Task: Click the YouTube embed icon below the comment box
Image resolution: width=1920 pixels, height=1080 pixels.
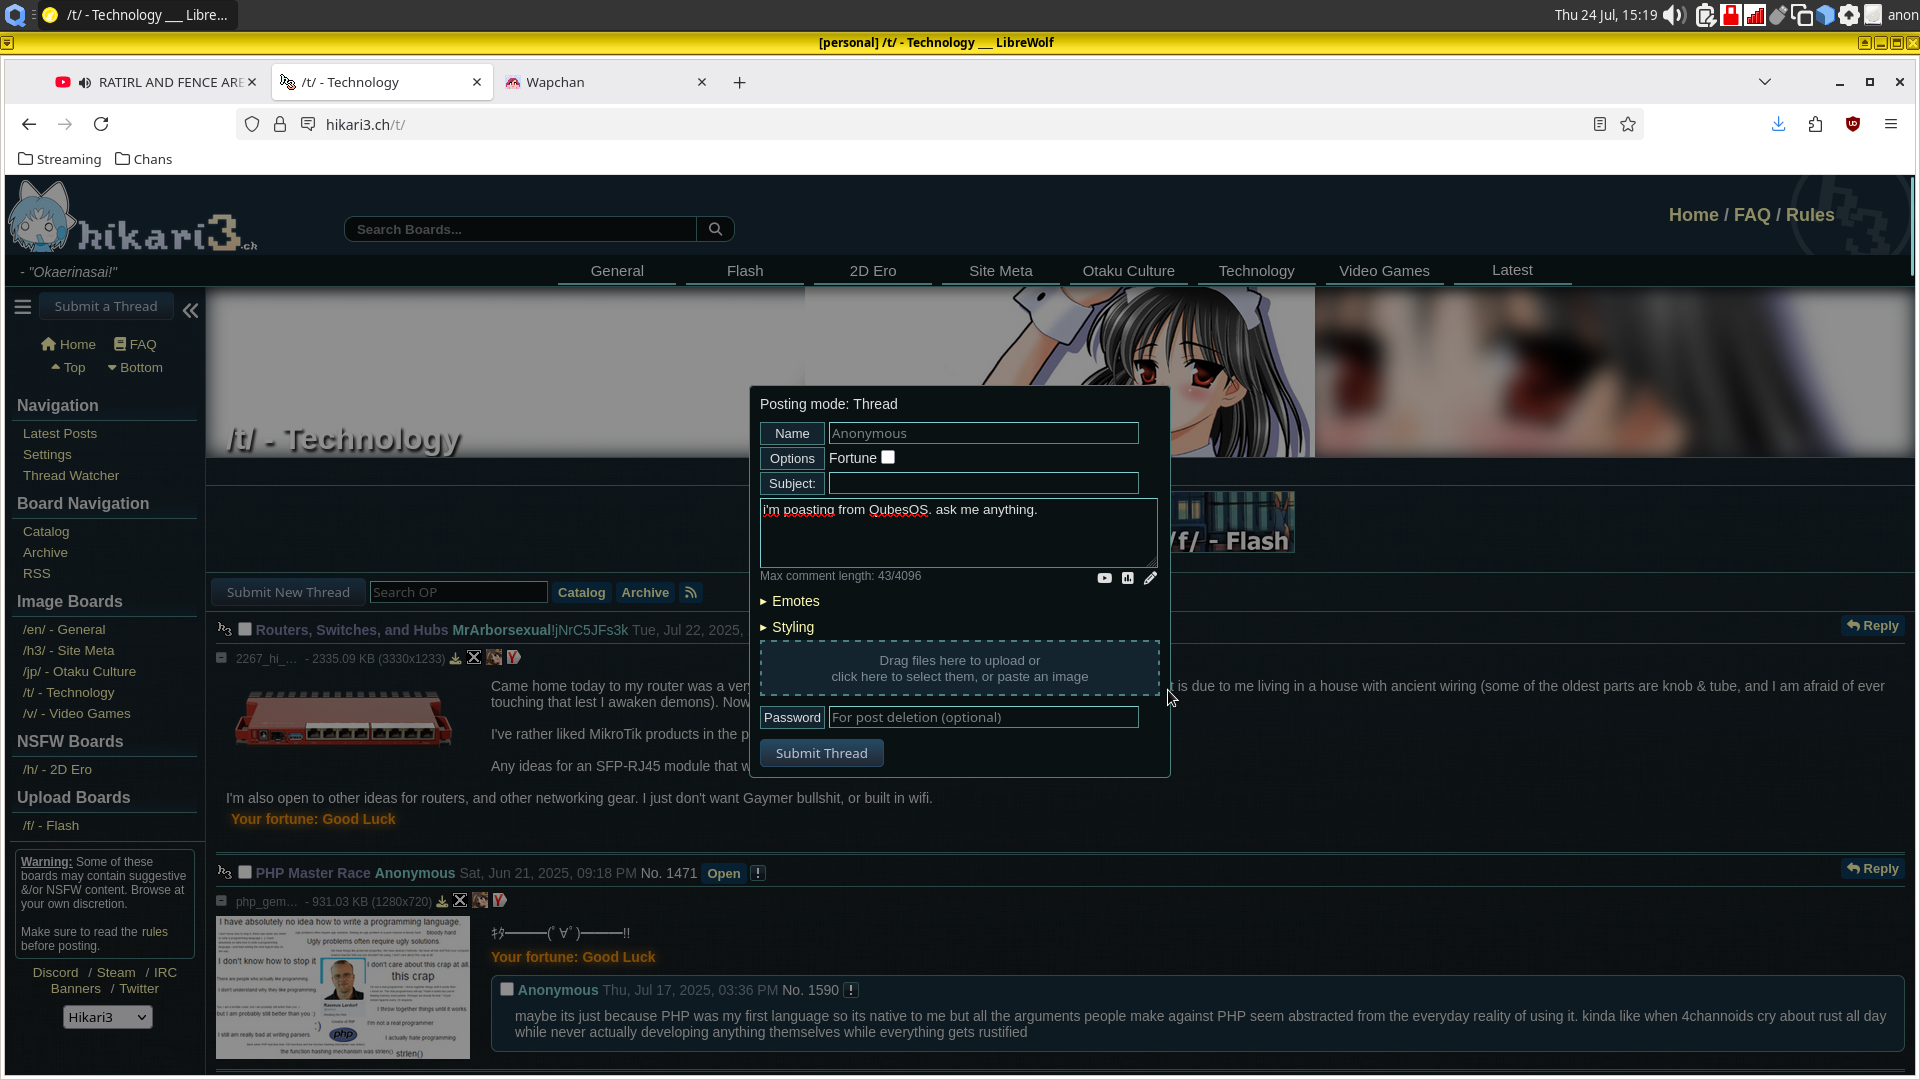Action: click(1104, 578)
